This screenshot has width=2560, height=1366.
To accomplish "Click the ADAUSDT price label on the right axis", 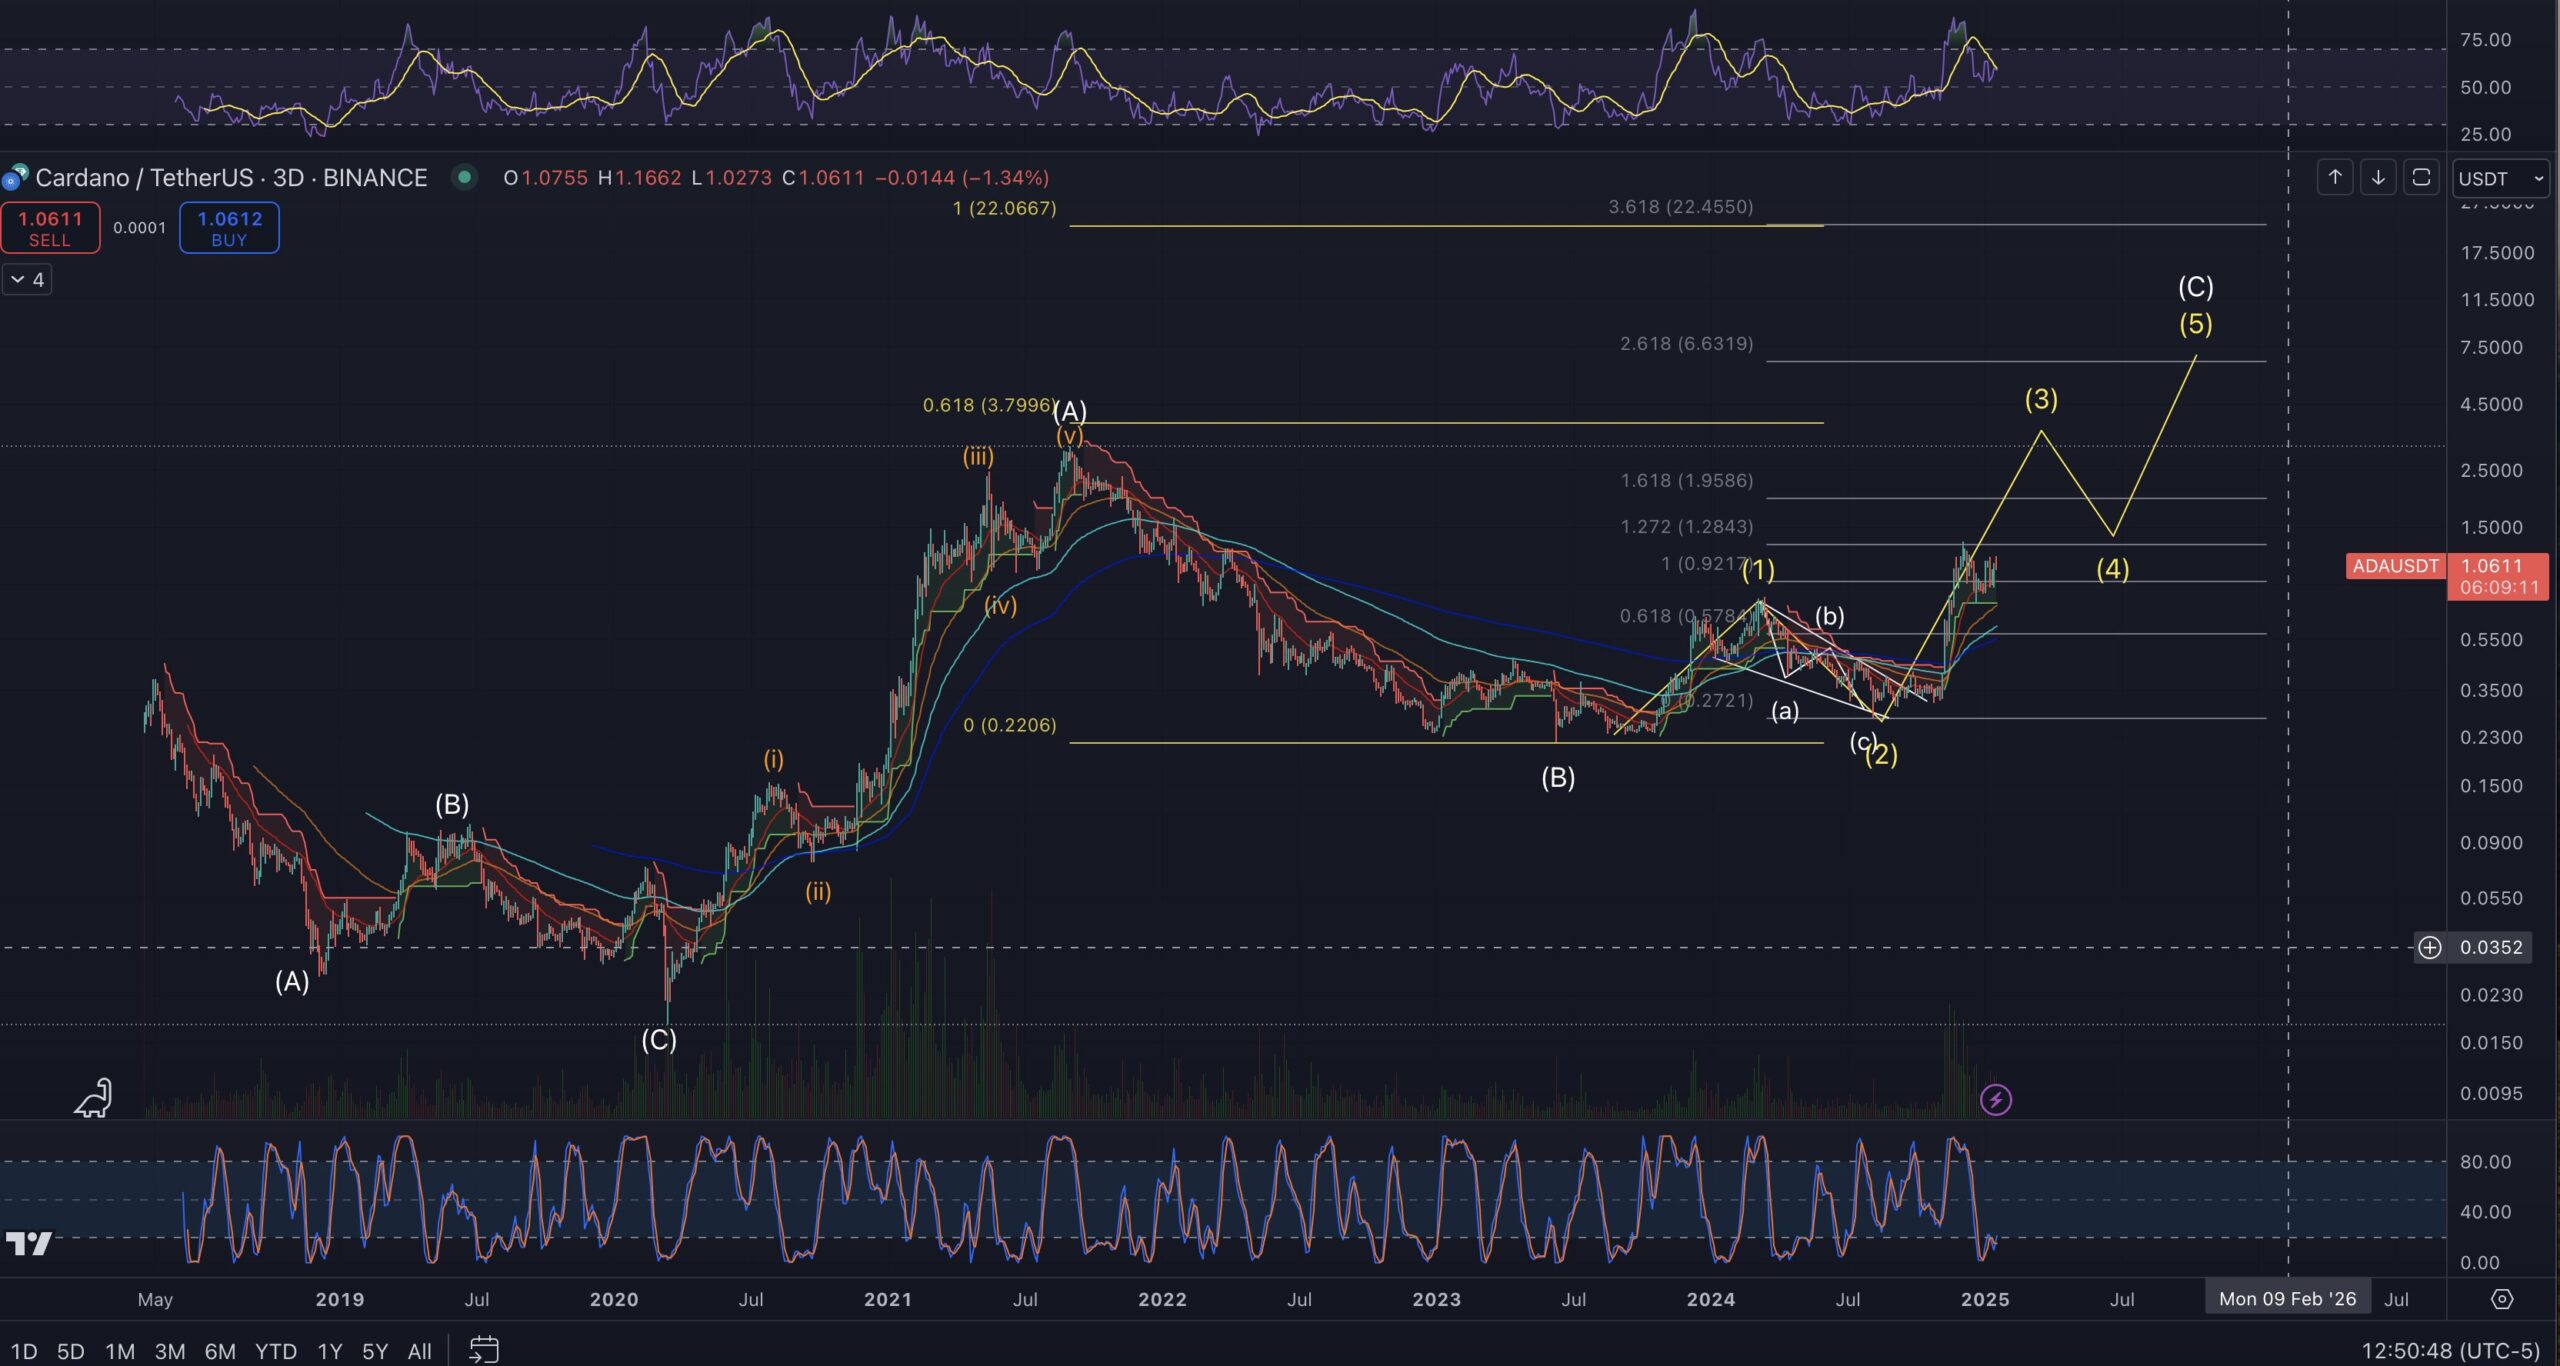I will click(x=2395, y=567).
